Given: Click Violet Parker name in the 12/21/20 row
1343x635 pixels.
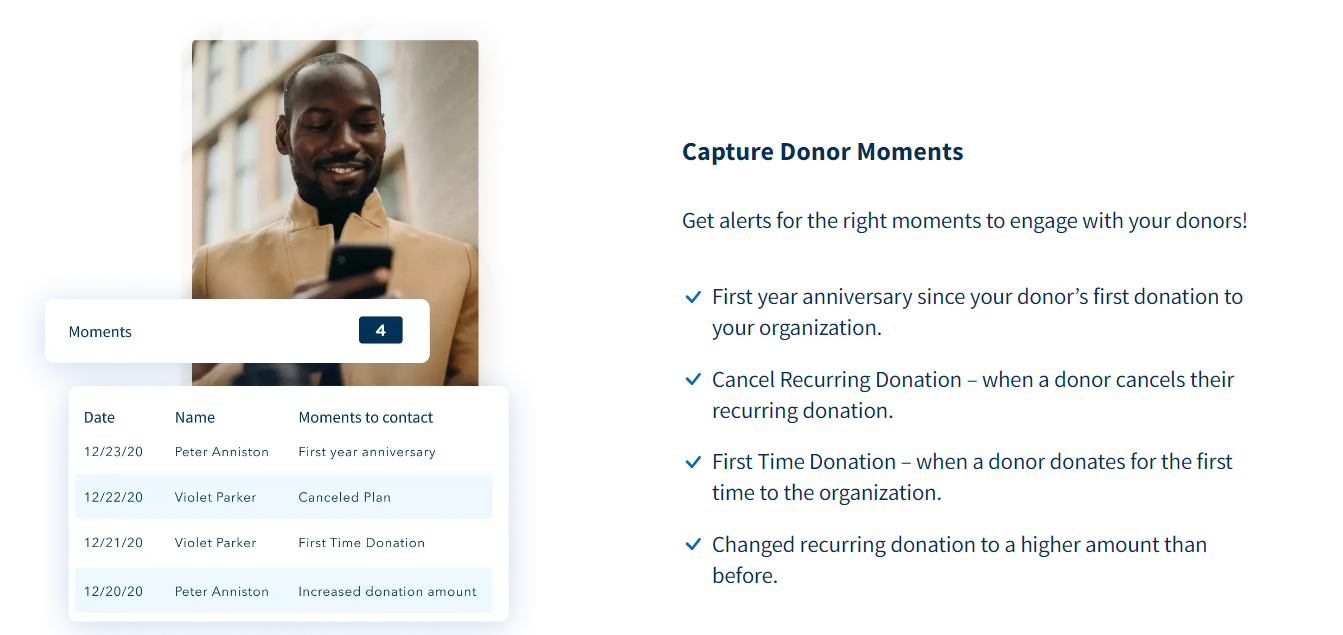Looking at the screenshot, I should coord(216,543).
